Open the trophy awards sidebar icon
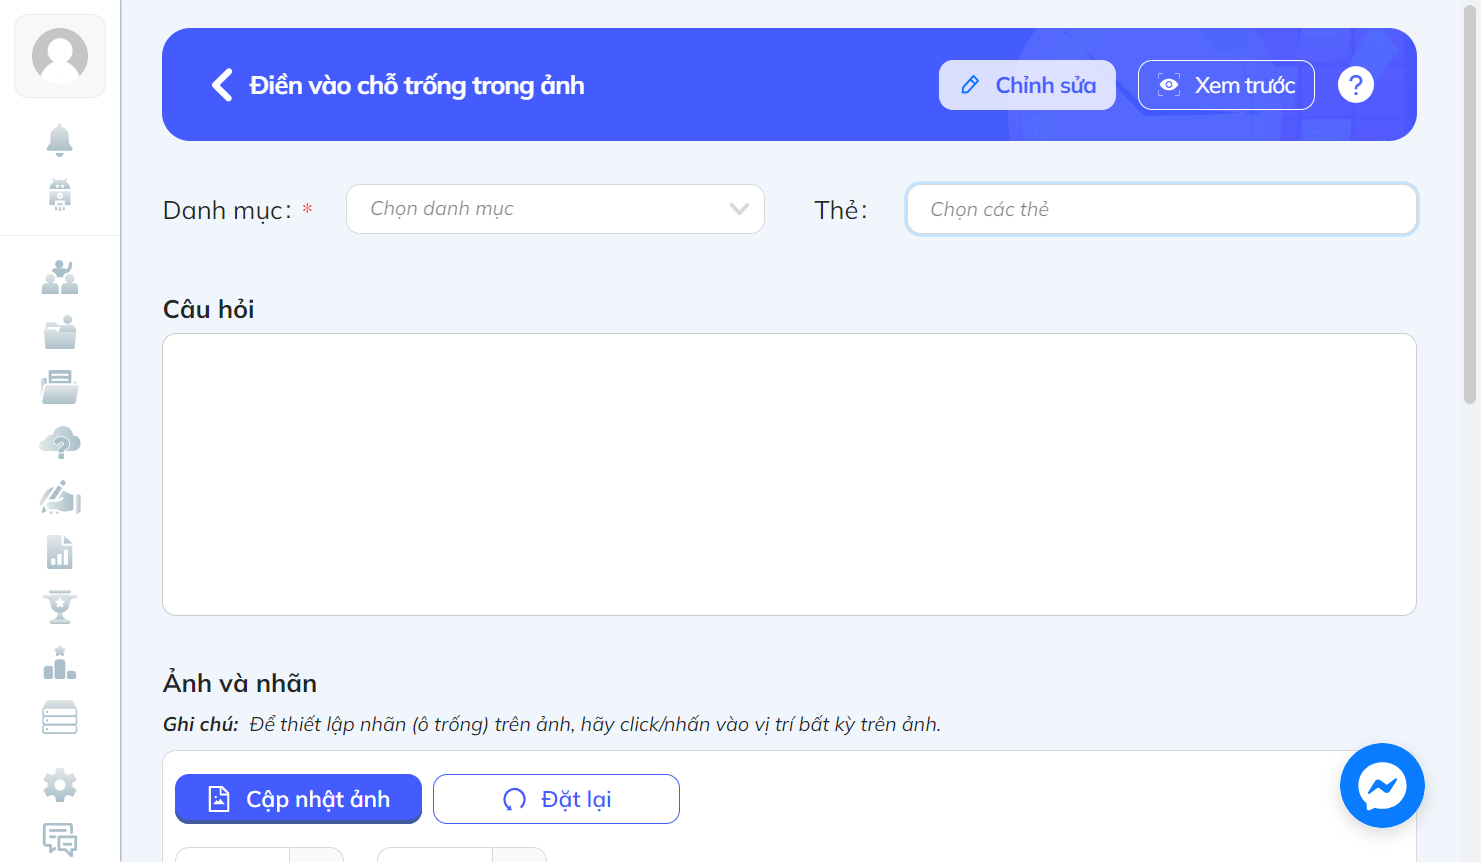 point(60,607)
